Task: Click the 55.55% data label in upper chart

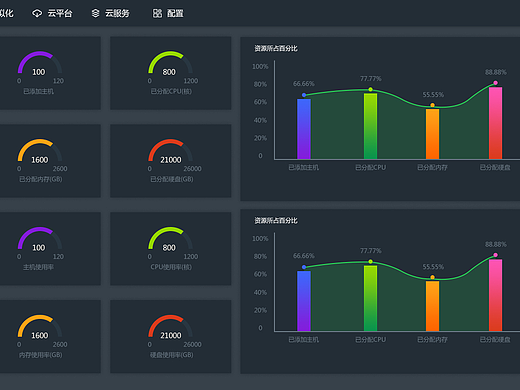Action: click(x=433, y=95)
